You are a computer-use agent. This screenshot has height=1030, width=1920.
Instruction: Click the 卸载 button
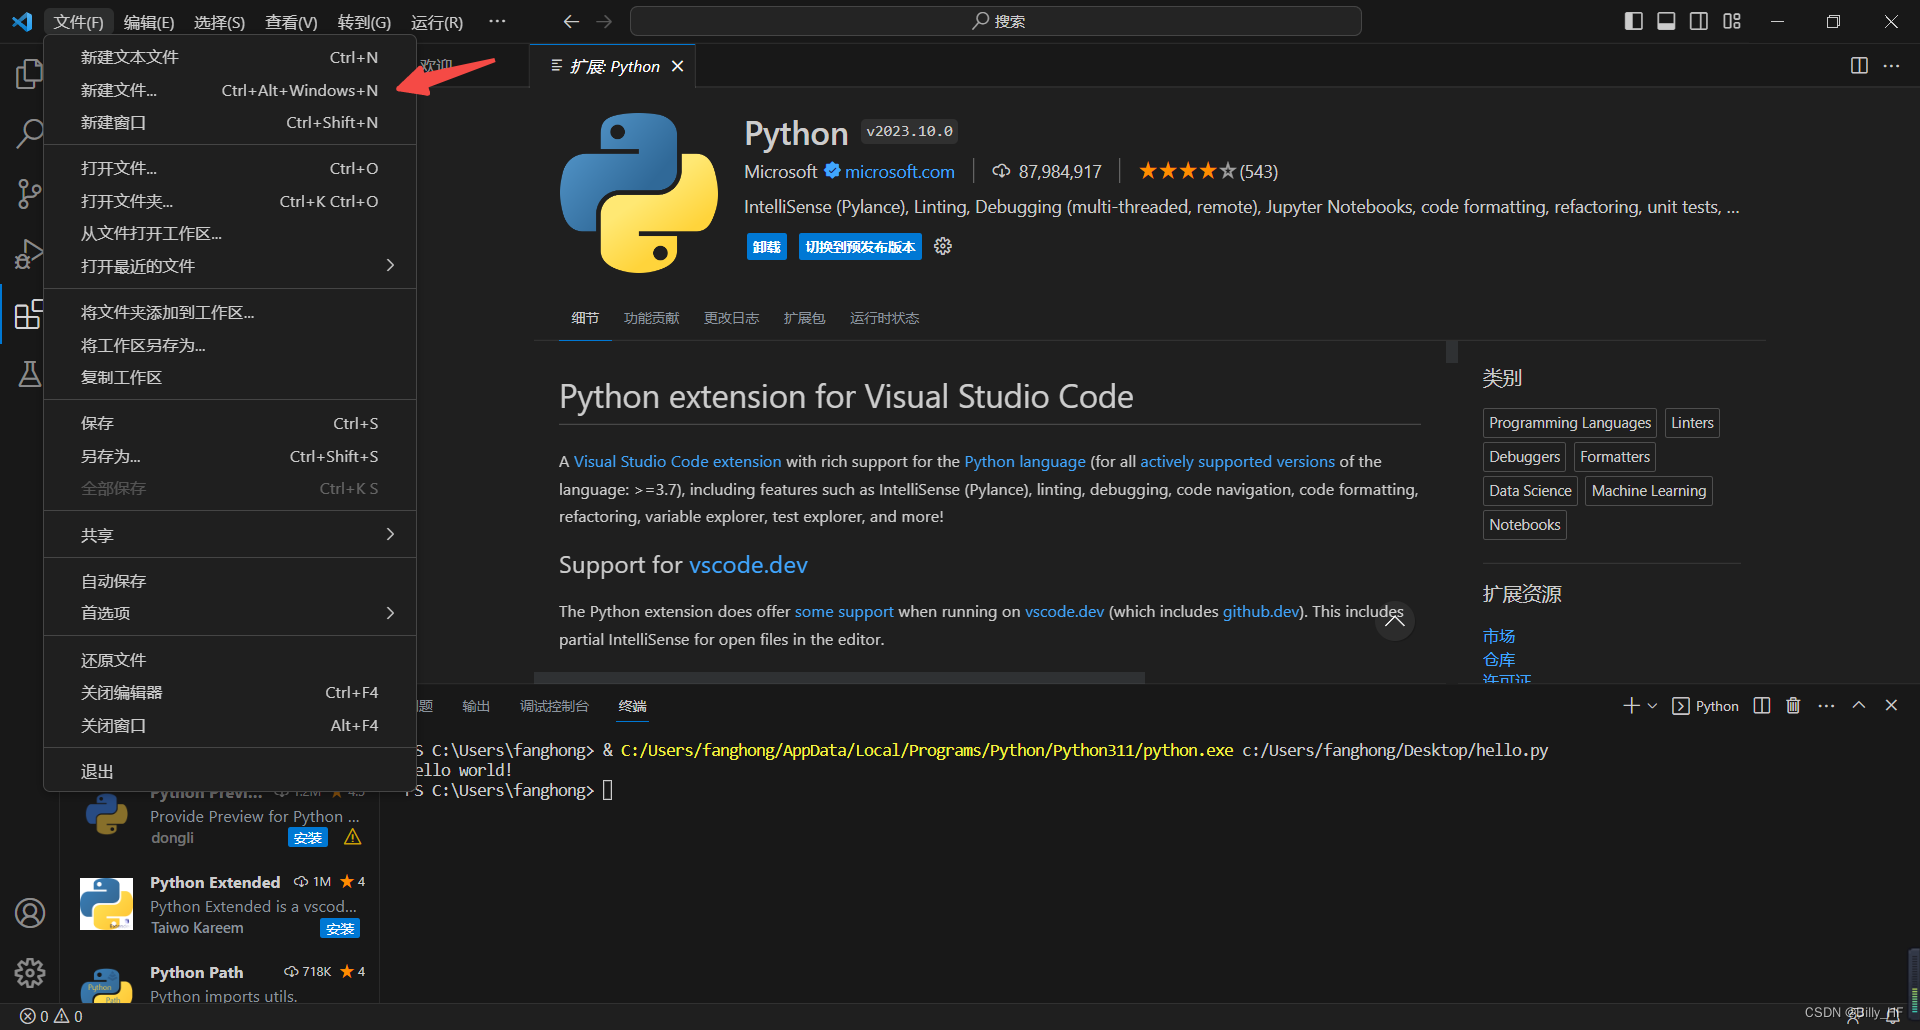click(x=767, y=247)
